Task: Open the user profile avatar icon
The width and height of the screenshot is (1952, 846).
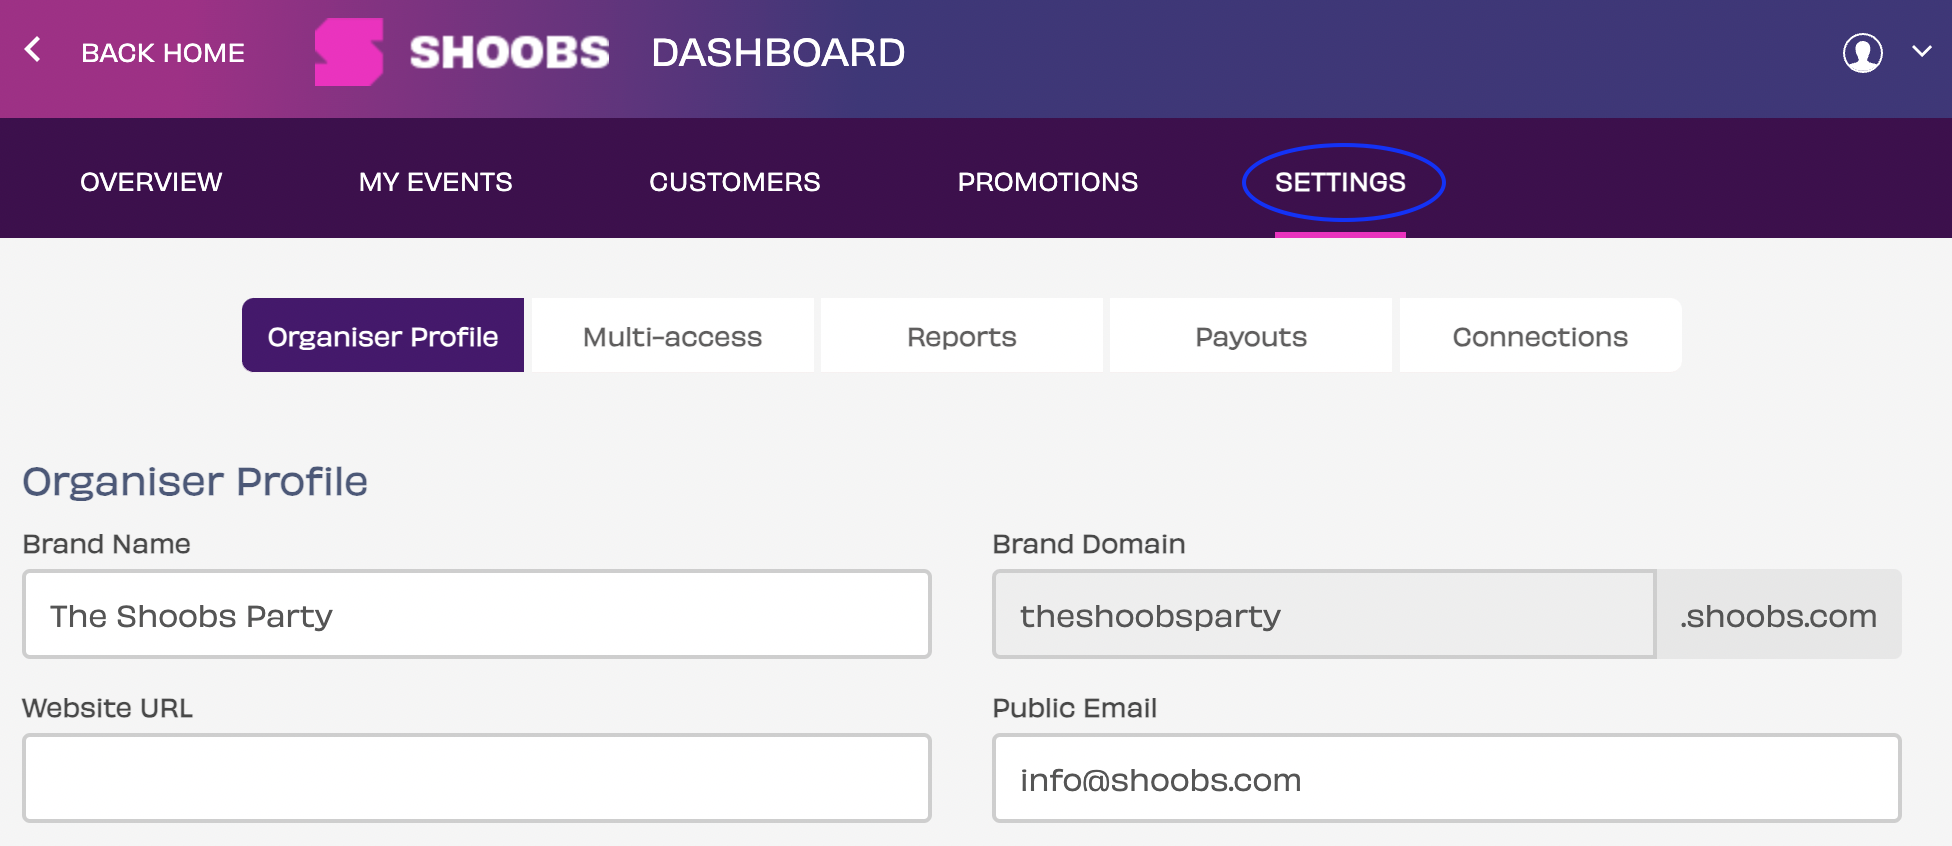Action: tap(1863, 53)
